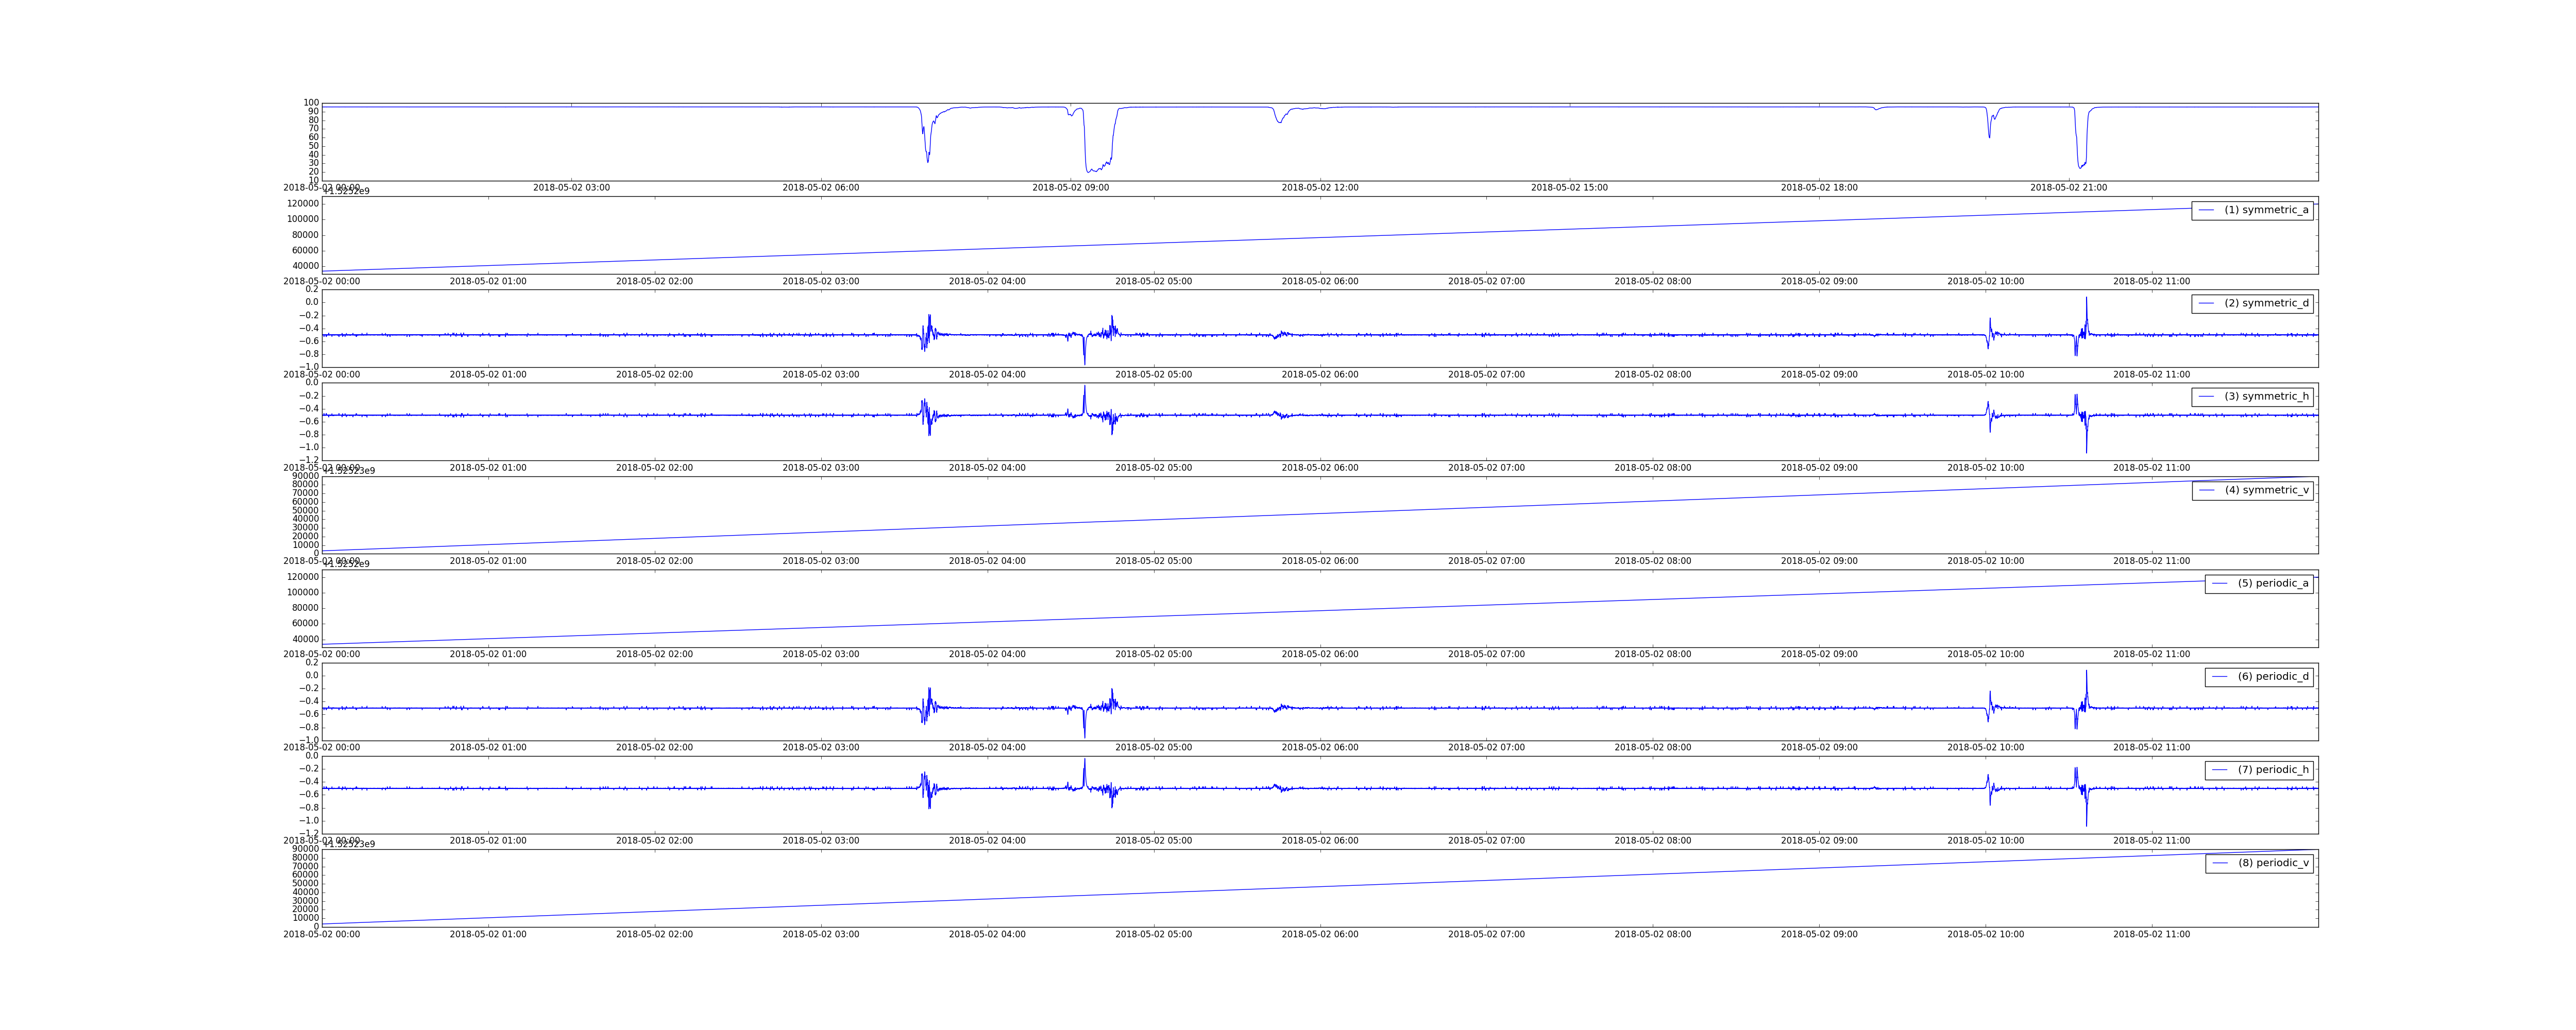The image size is (2576, 1030).
Task: Click "0.2" on the symmetric_d plot axis
Action: pyautogui.click(x=312, y=289)
